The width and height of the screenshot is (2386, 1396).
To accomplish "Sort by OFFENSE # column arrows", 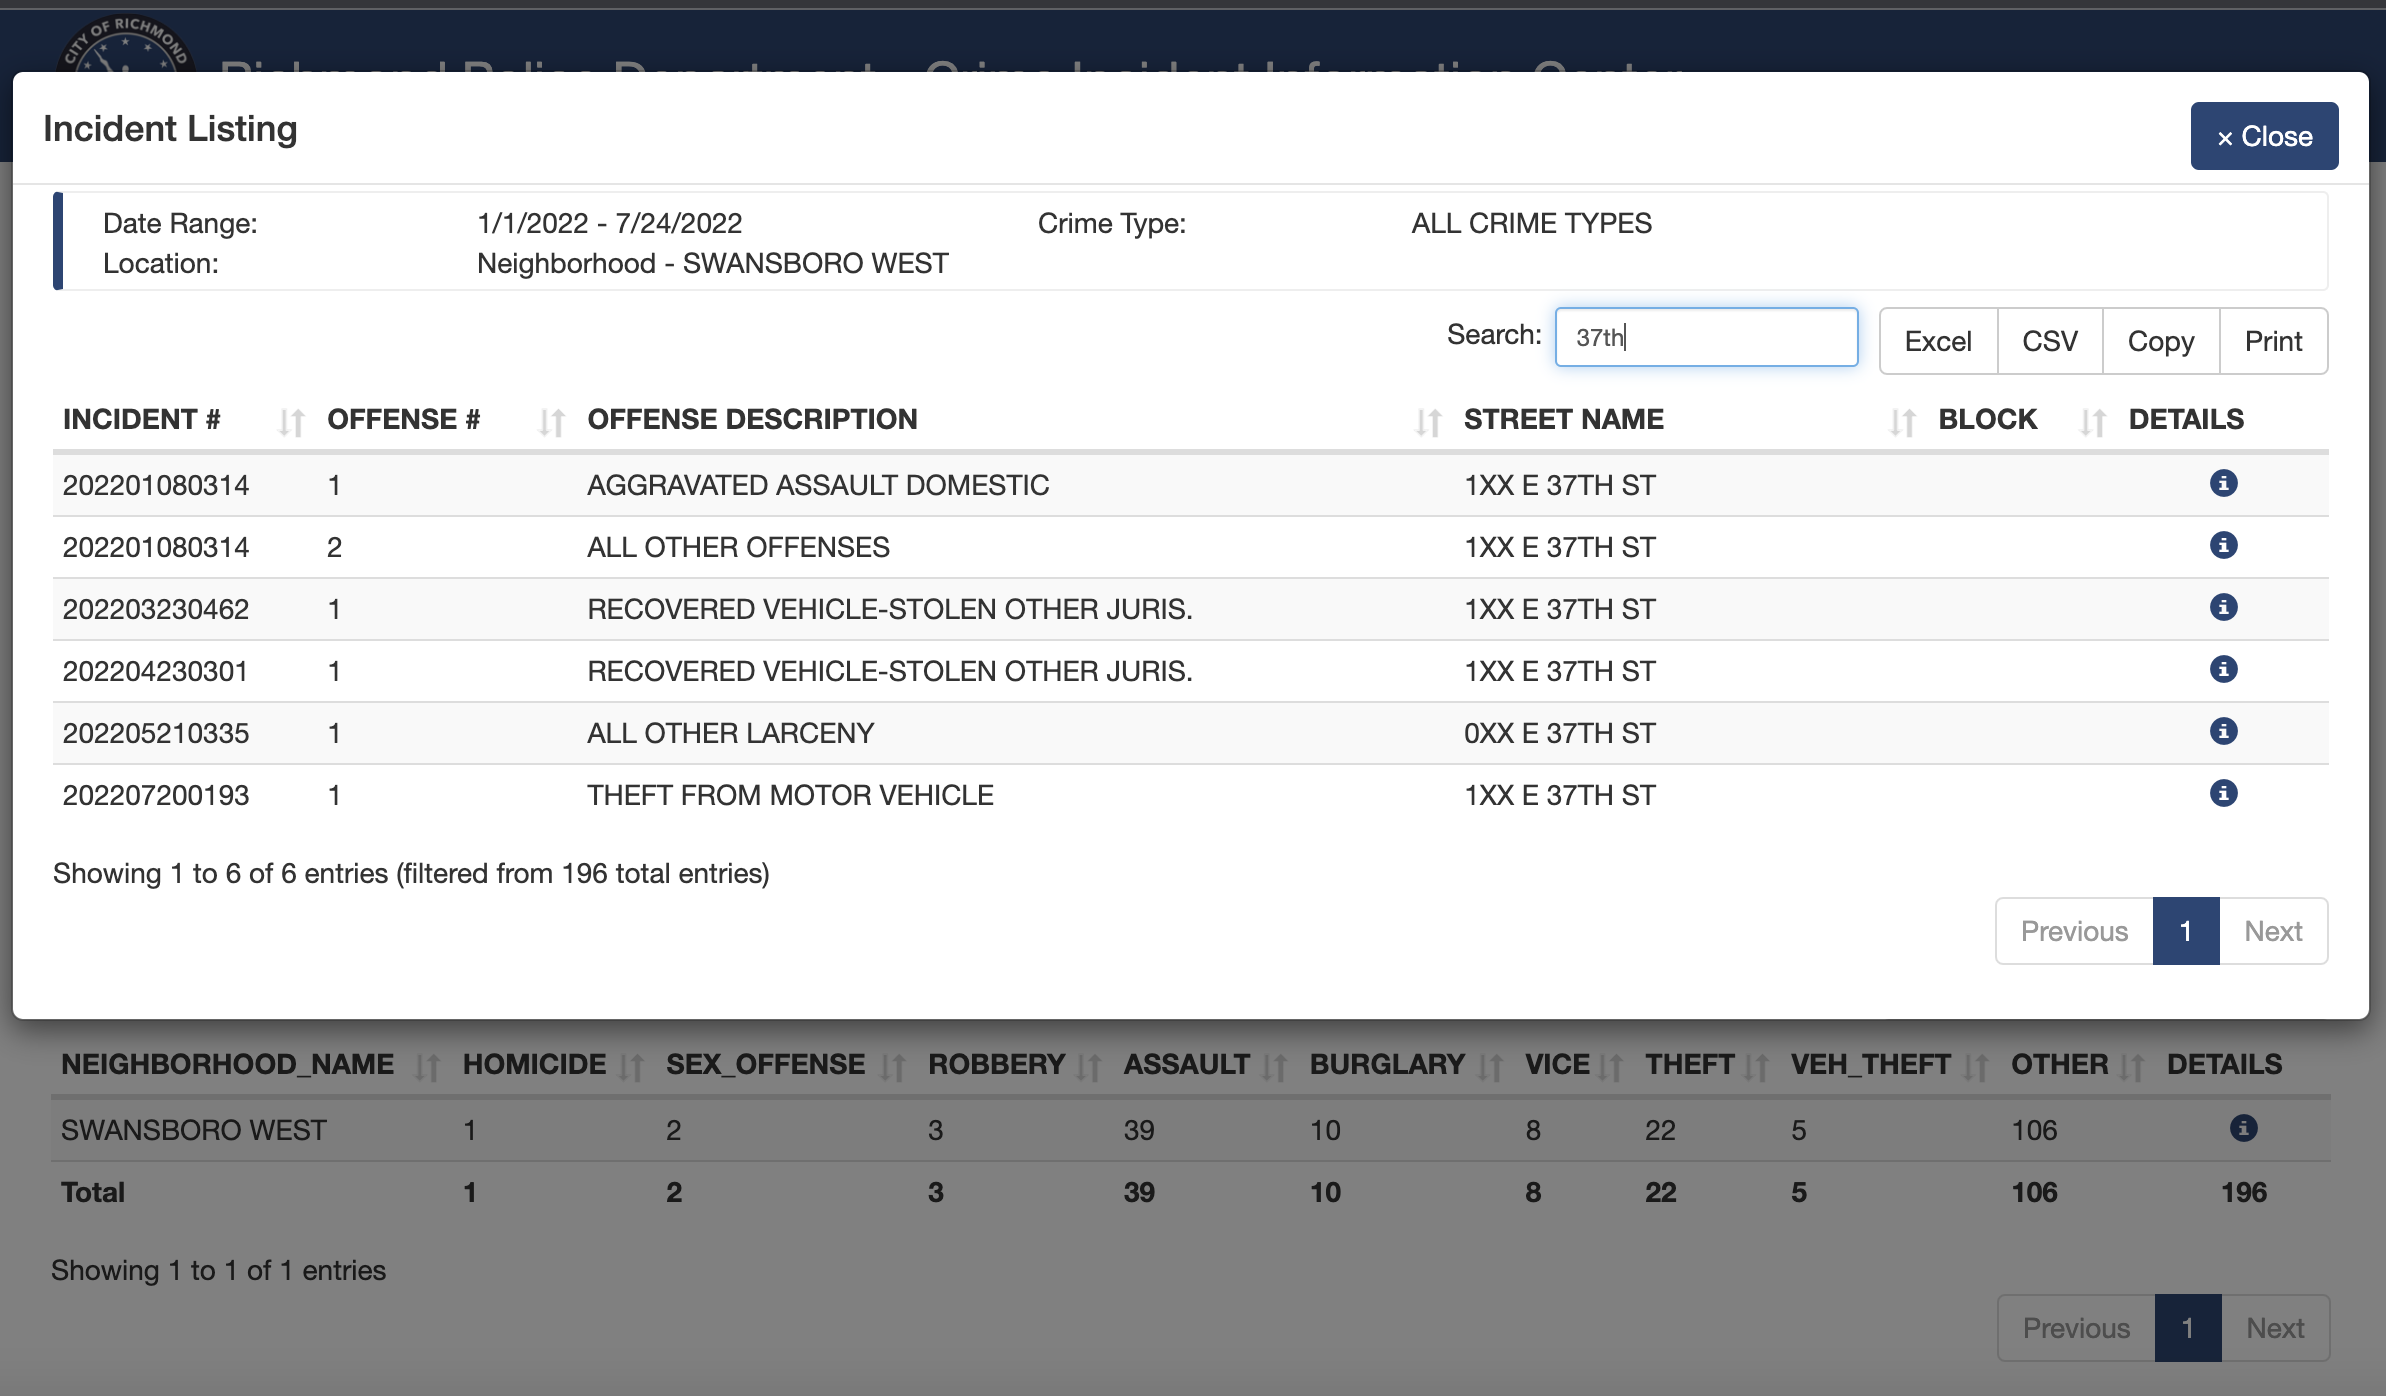I will pyautogui.click(x=551, y=422).
